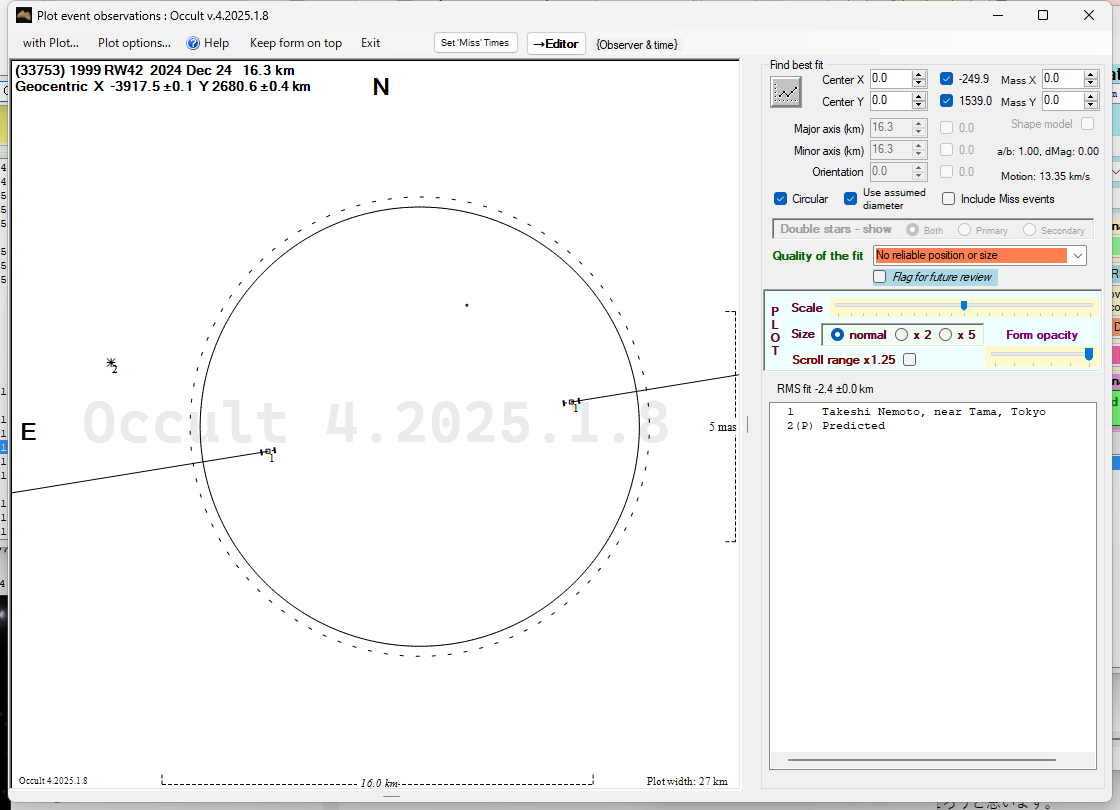Increase Center X with up spinner arrow
Image resolution: width=1120 pixels, height=810 pixels.
[x=919, y=75]
